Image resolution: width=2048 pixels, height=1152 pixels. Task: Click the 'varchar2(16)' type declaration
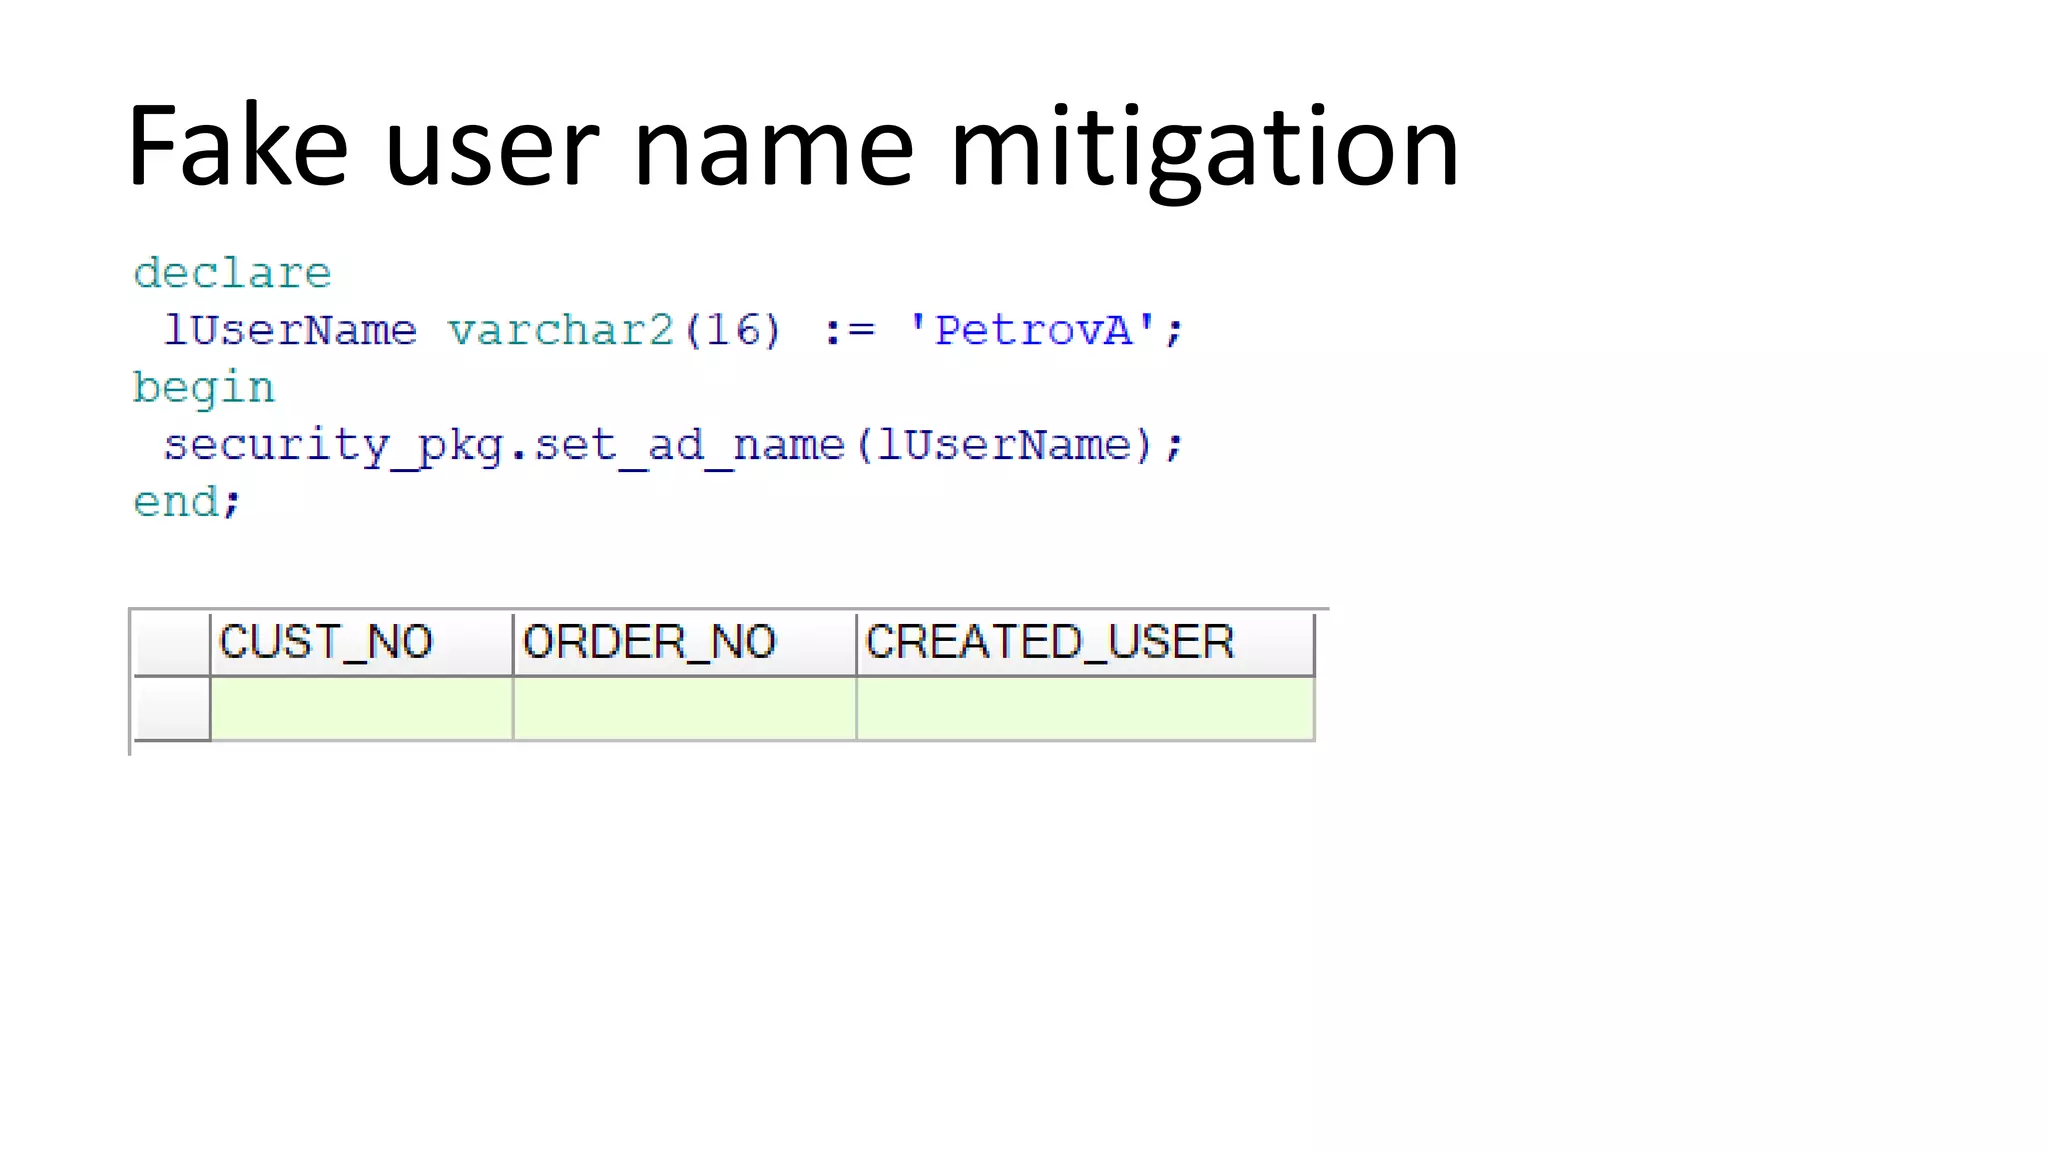tap(614, 330)
